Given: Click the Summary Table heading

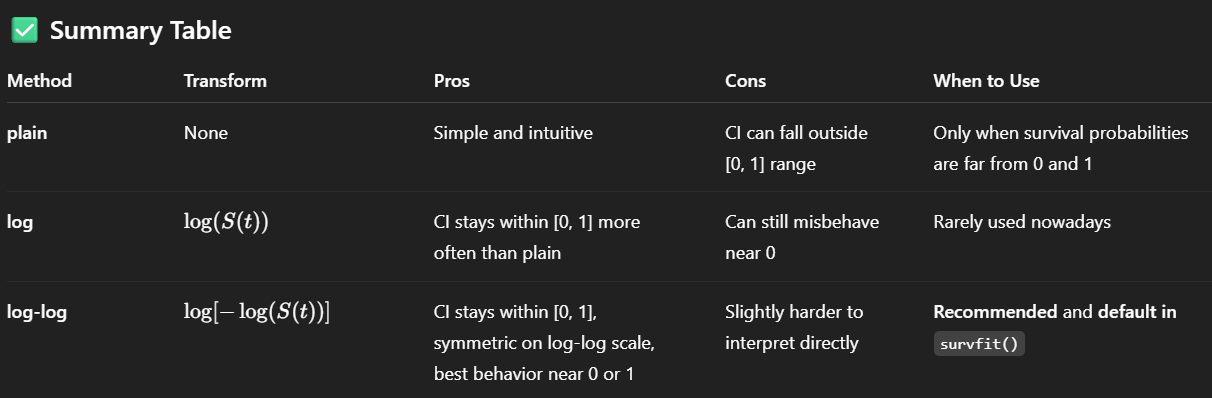Looking at the screenshot, I should [140, 31].
